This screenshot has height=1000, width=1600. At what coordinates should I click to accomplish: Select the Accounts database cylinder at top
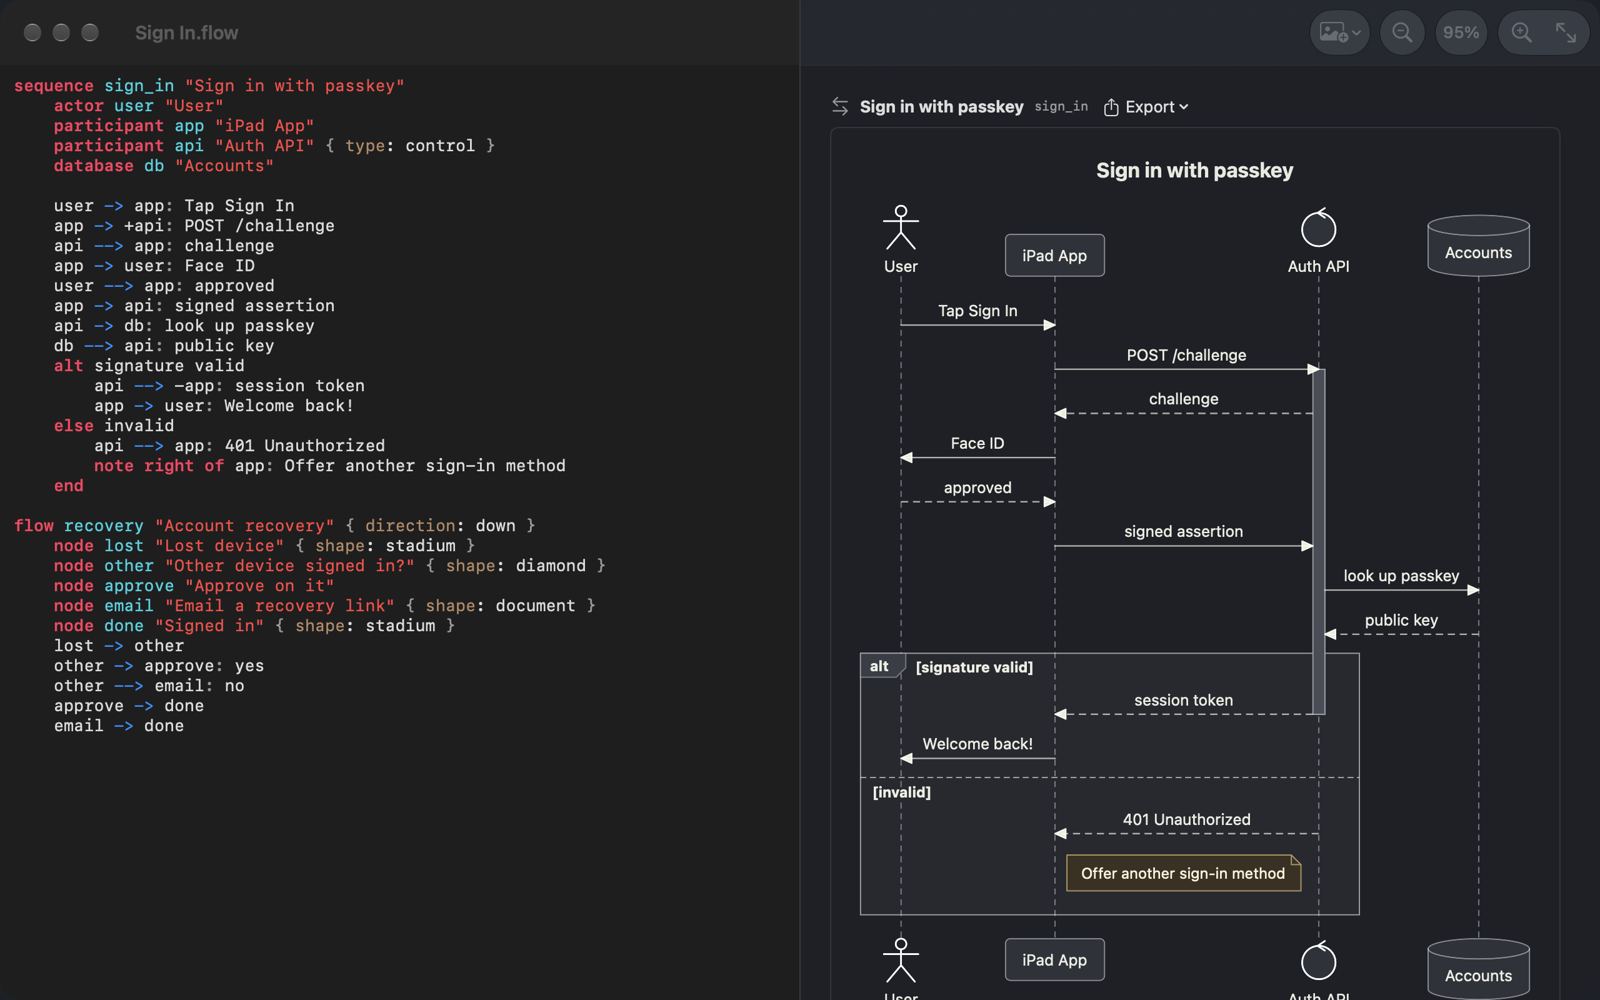click(x=1478, y=246)
